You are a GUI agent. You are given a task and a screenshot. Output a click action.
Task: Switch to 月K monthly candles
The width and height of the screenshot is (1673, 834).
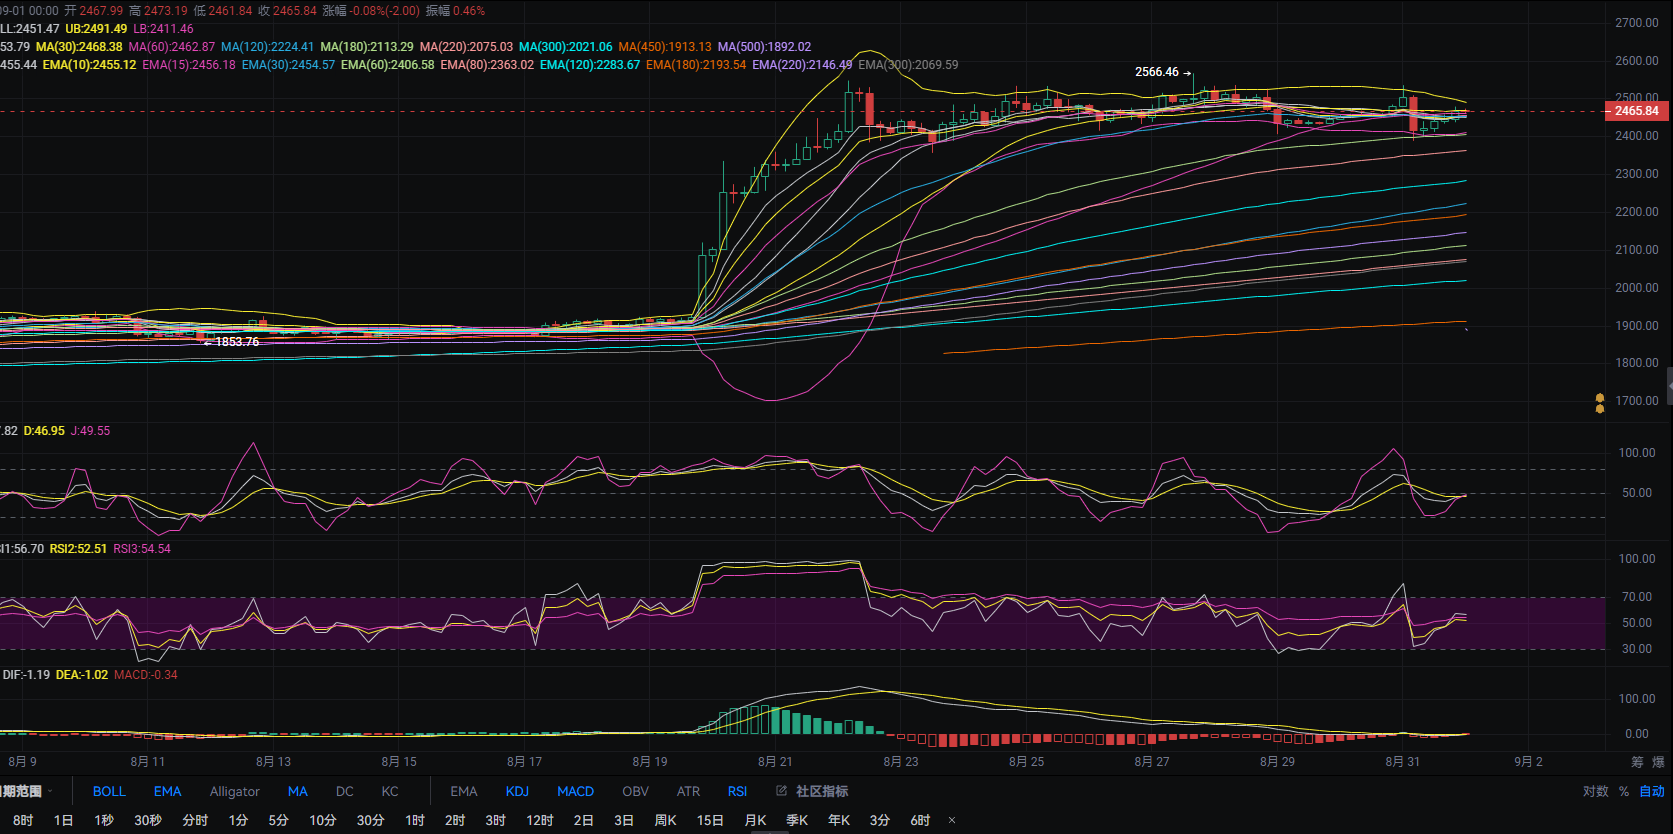[x=756, y=820]
